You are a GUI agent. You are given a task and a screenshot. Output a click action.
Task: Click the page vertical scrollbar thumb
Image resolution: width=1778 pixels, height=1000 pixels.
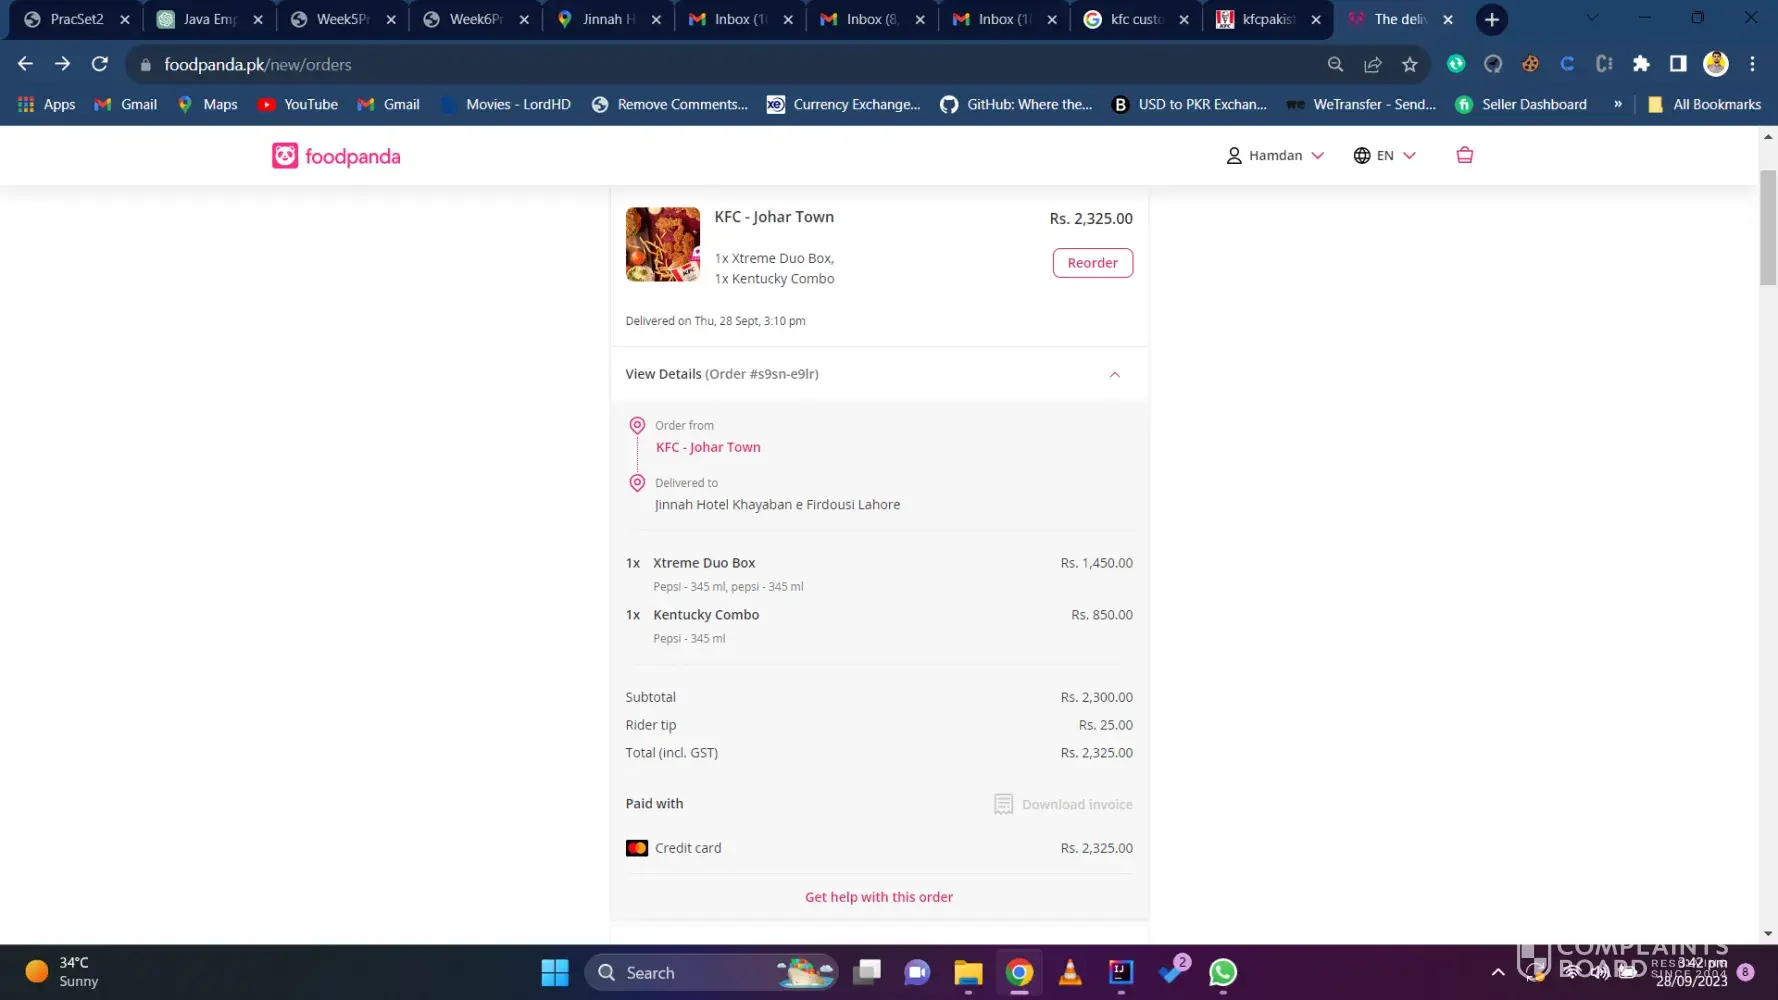[1767, 228]
